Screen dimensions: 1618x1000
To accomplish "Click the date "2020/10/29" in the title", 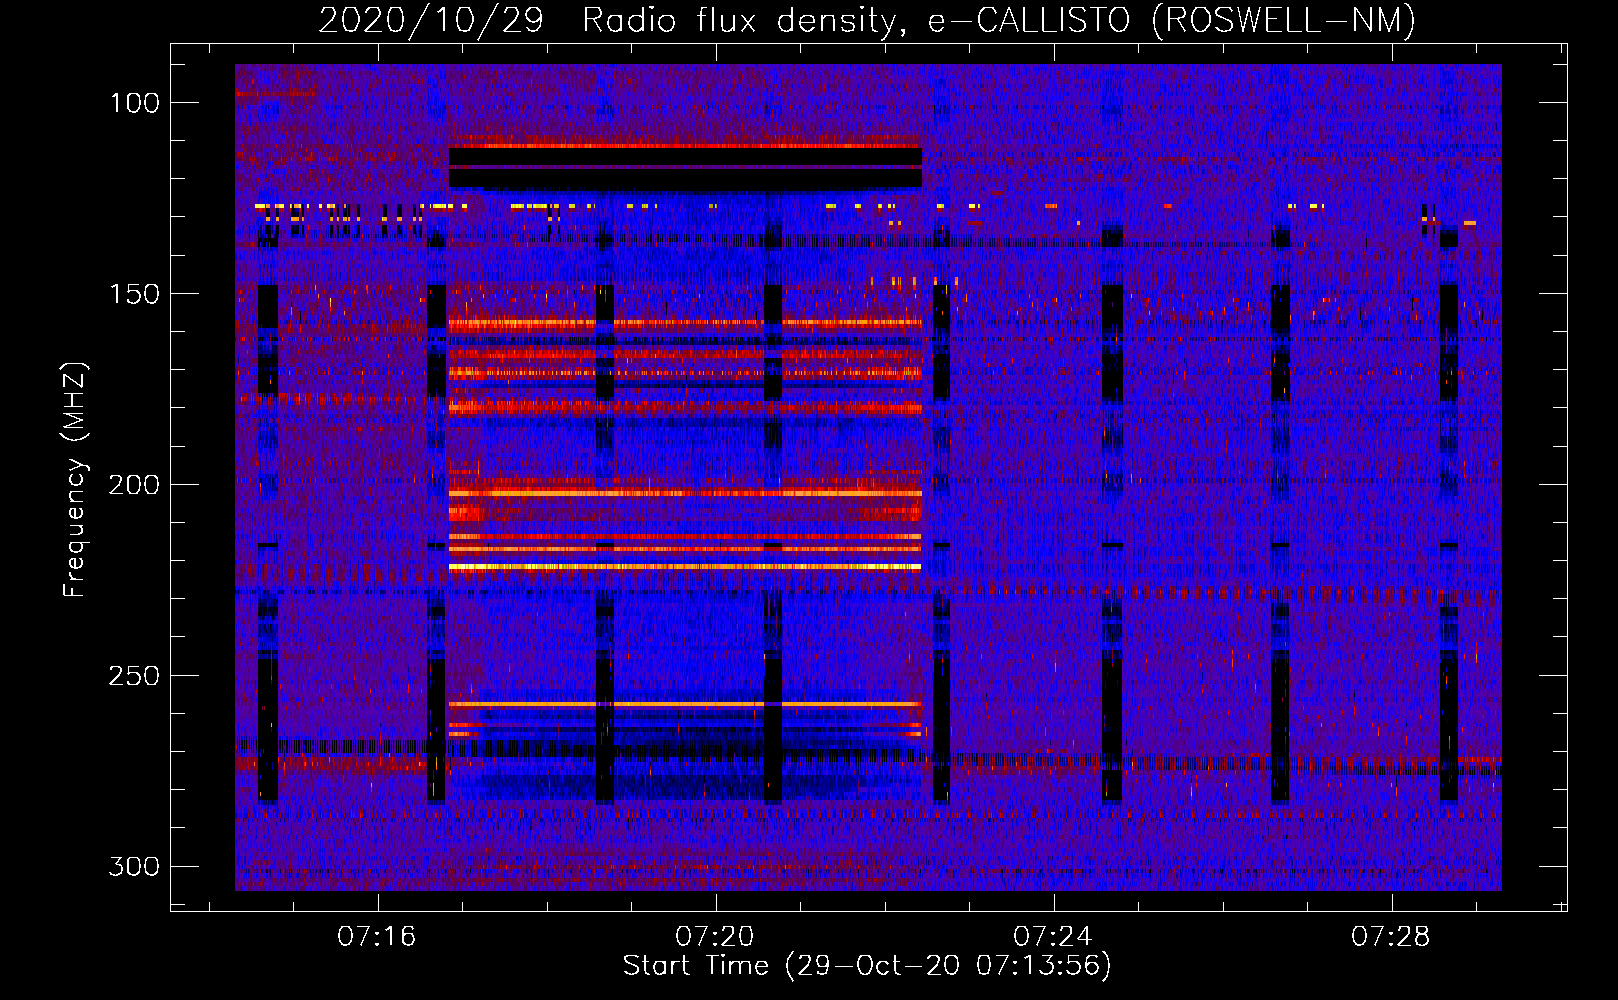I will point(431,20).
